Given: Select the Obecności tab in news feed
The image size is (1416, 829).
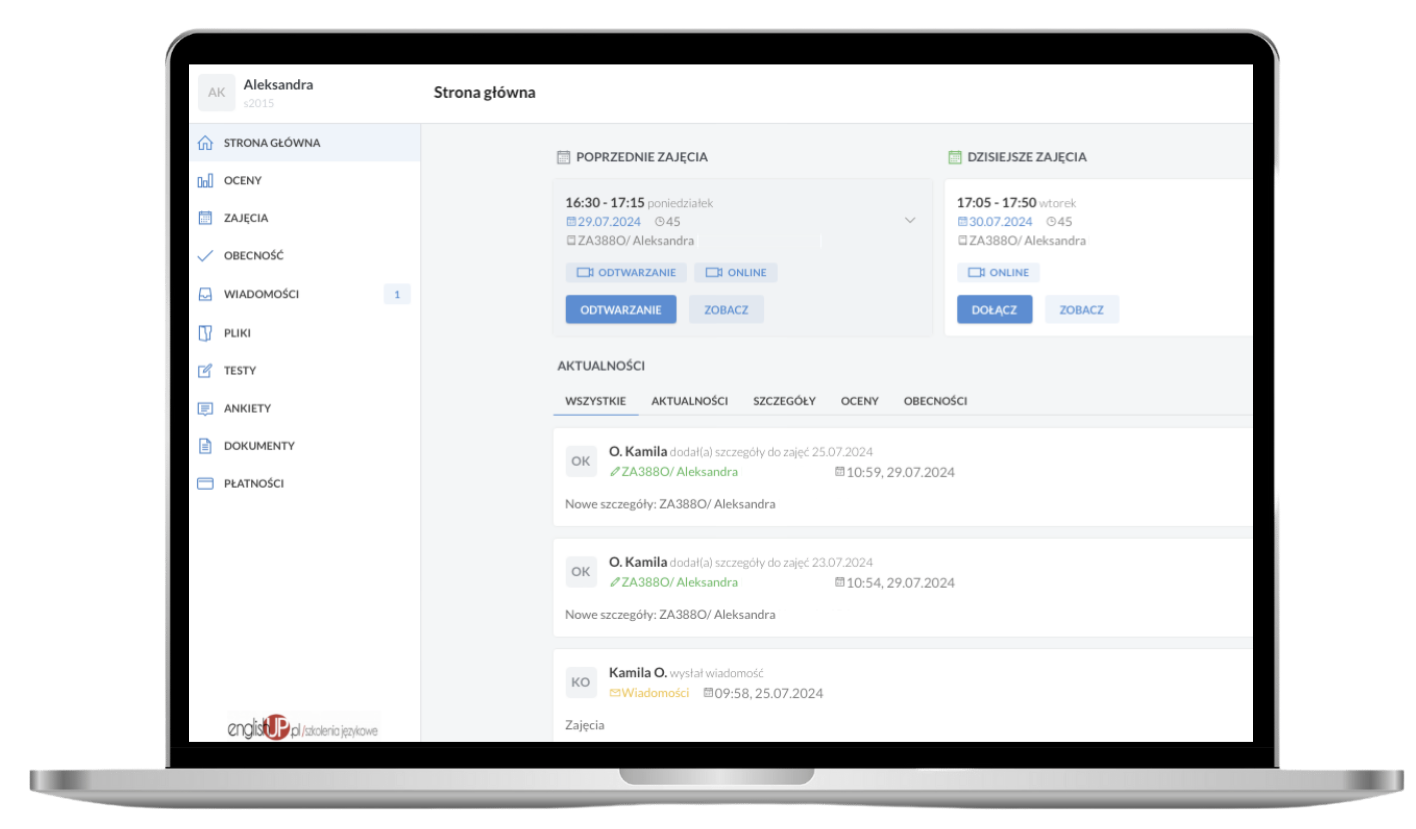Looking at the screenshot, I should pos(935,401).
